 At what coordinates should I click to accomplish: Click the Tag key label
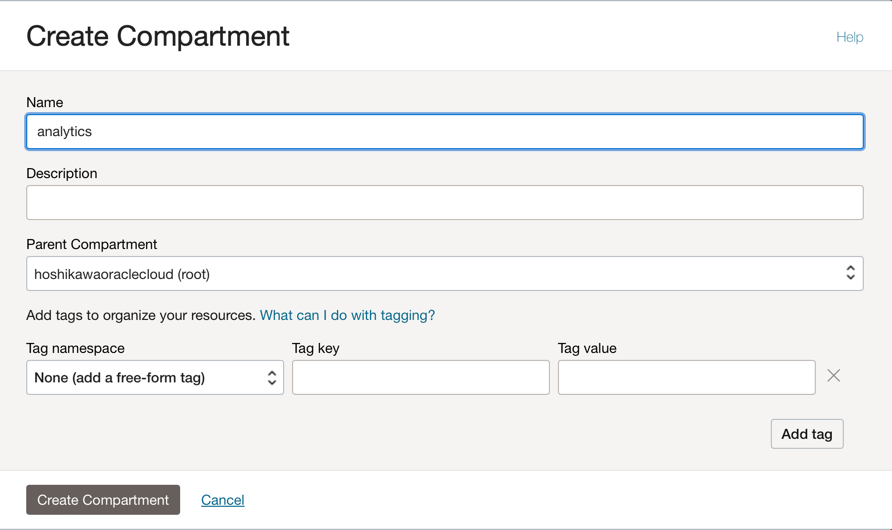click(316, 348)
